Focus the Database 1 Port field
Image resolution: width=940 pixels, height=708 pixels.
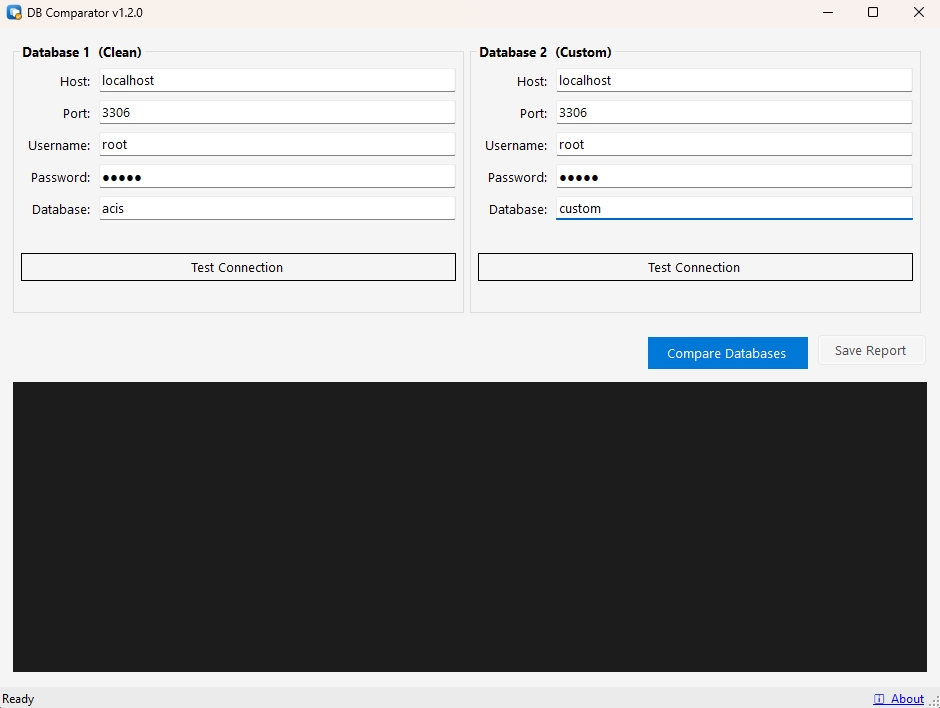(277, 113)
